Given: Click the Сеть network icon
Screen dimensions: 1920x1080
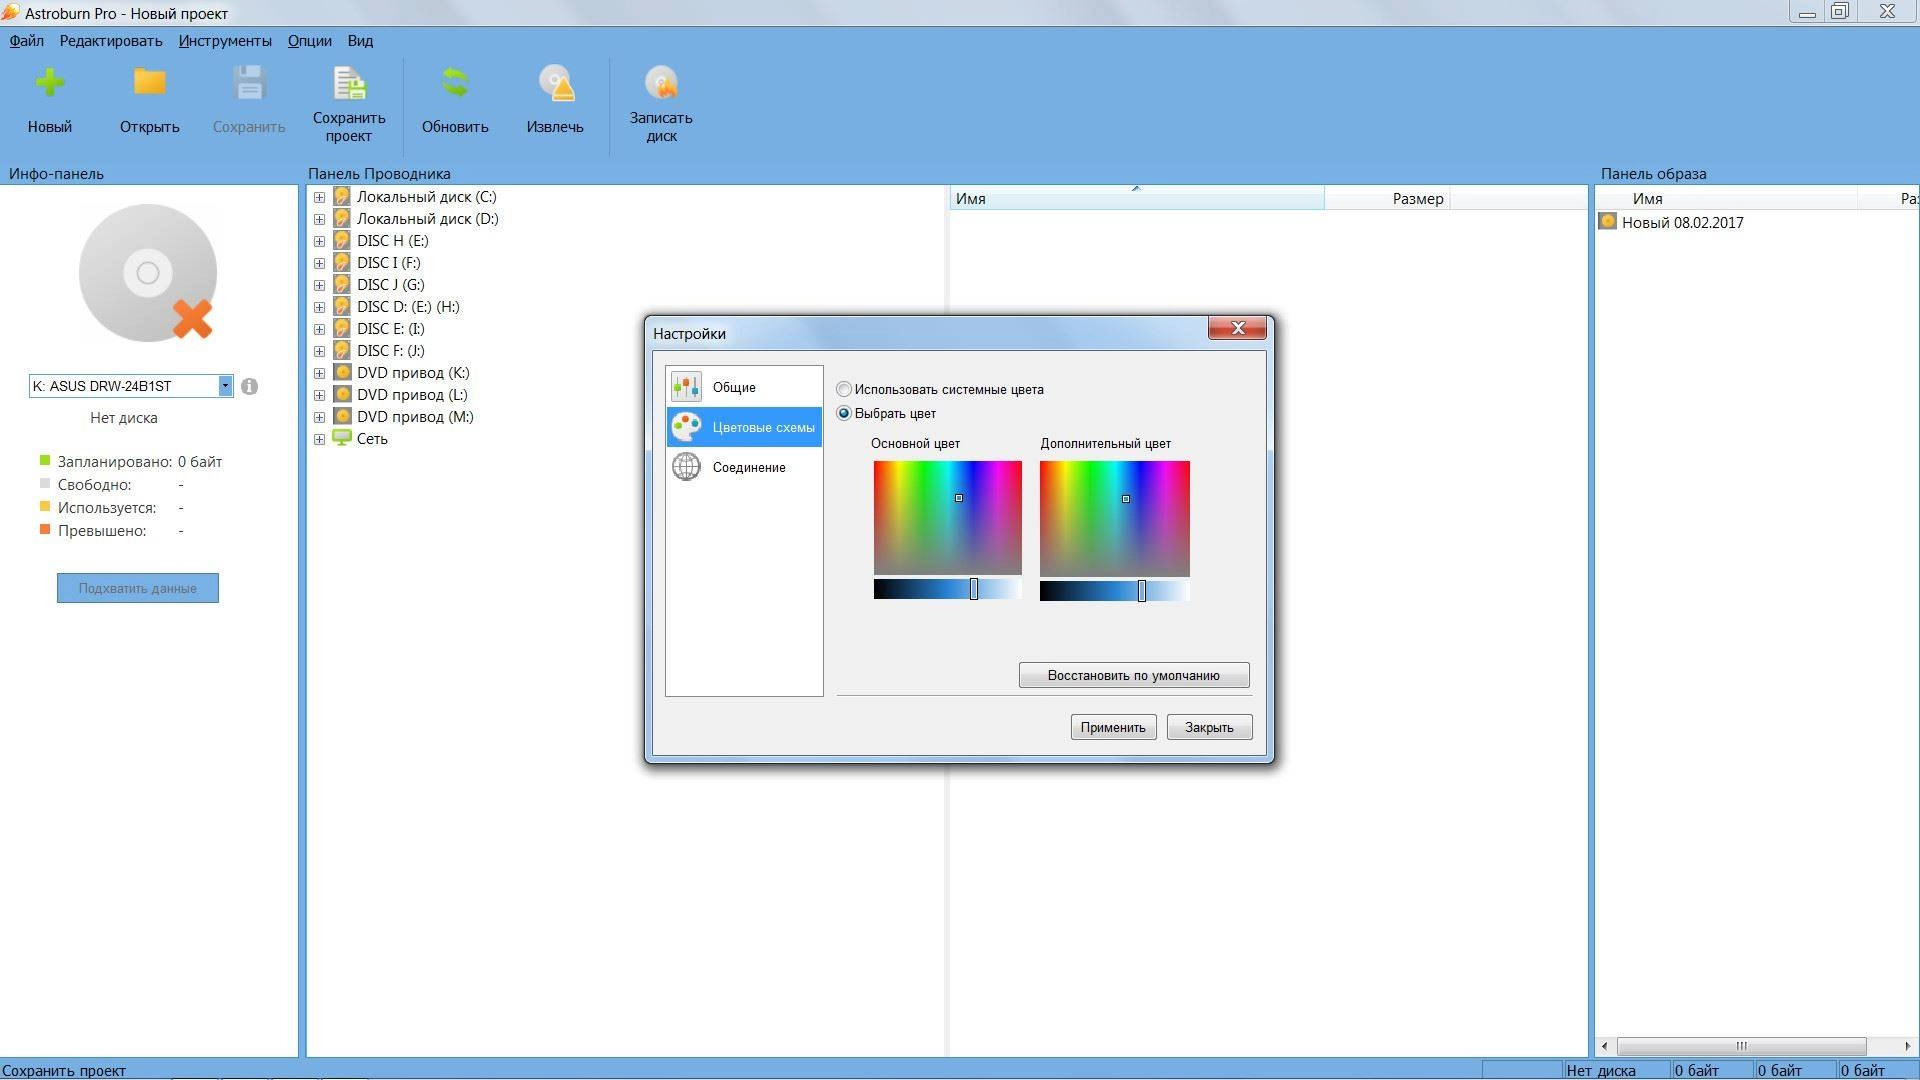Looking at the screenshot, I should 342,439.
